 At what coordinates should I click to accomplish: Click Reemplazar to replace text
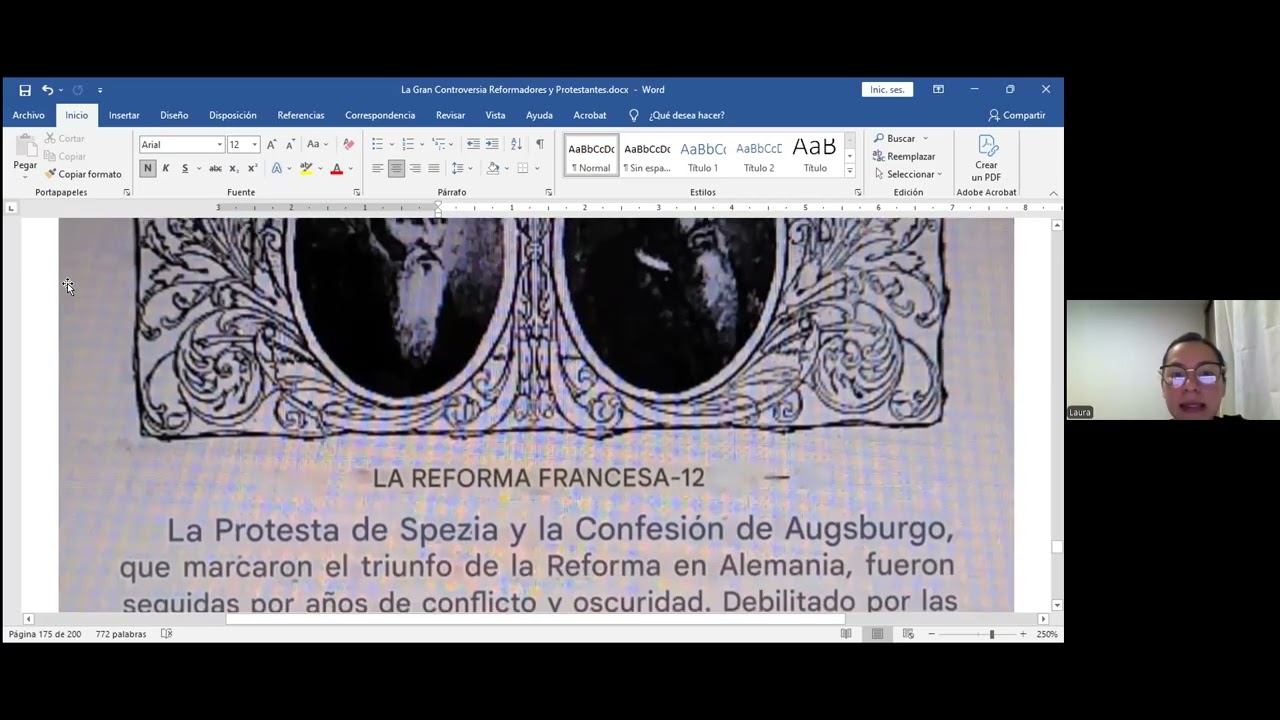(904, 156)
